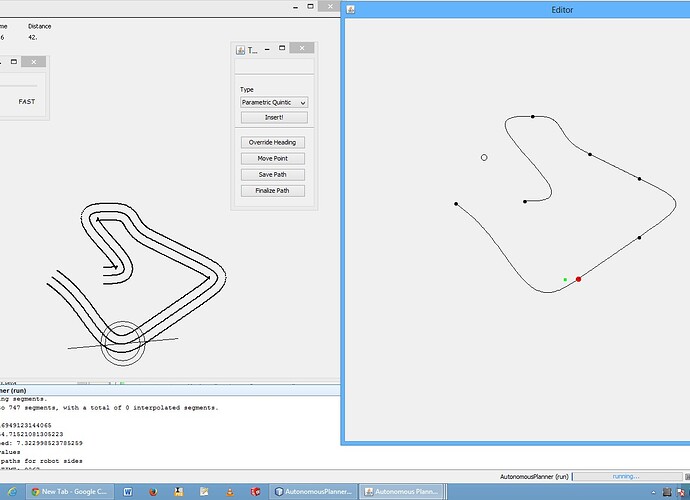Click the Java icon in the Editor title bar
The image size is (690, 500).
point(350,9)
